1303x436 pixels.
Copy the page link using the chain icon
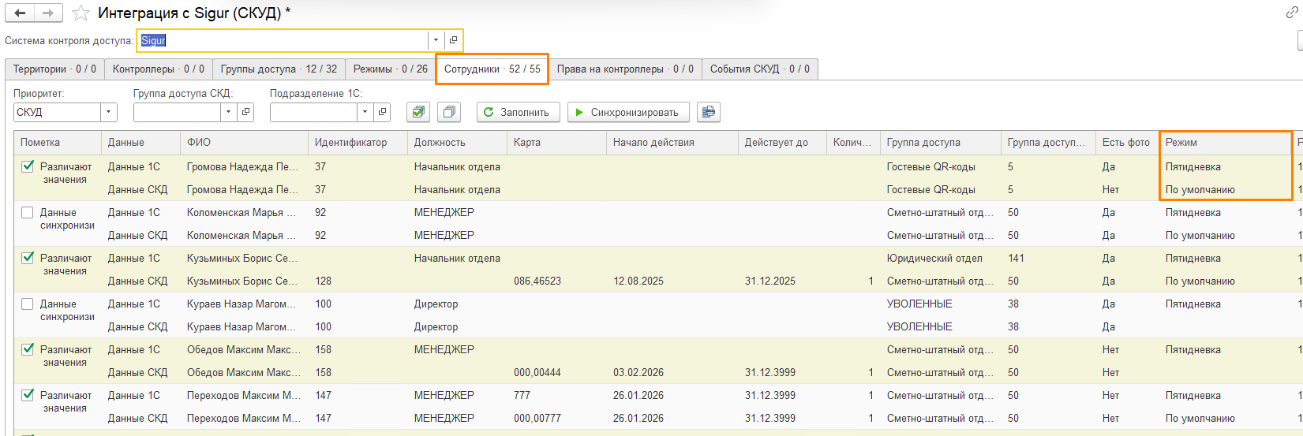click(x=1291, y=13)
